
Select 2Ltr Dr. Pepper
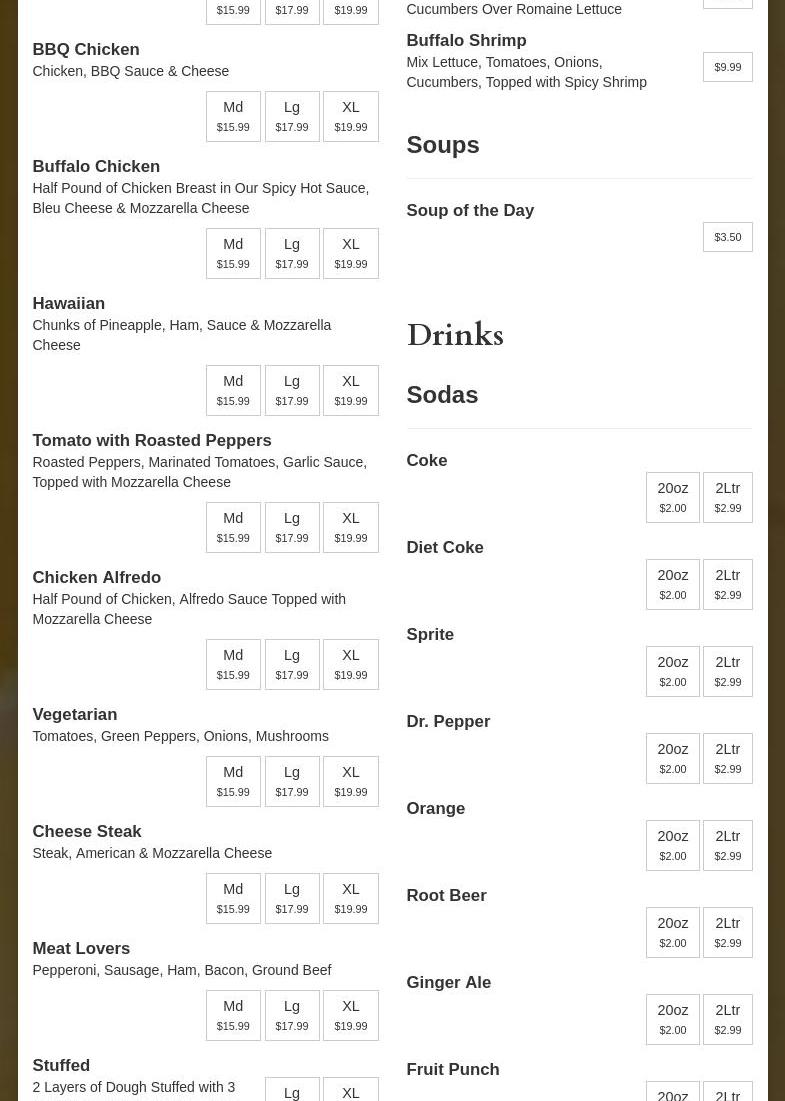[727, 758]
